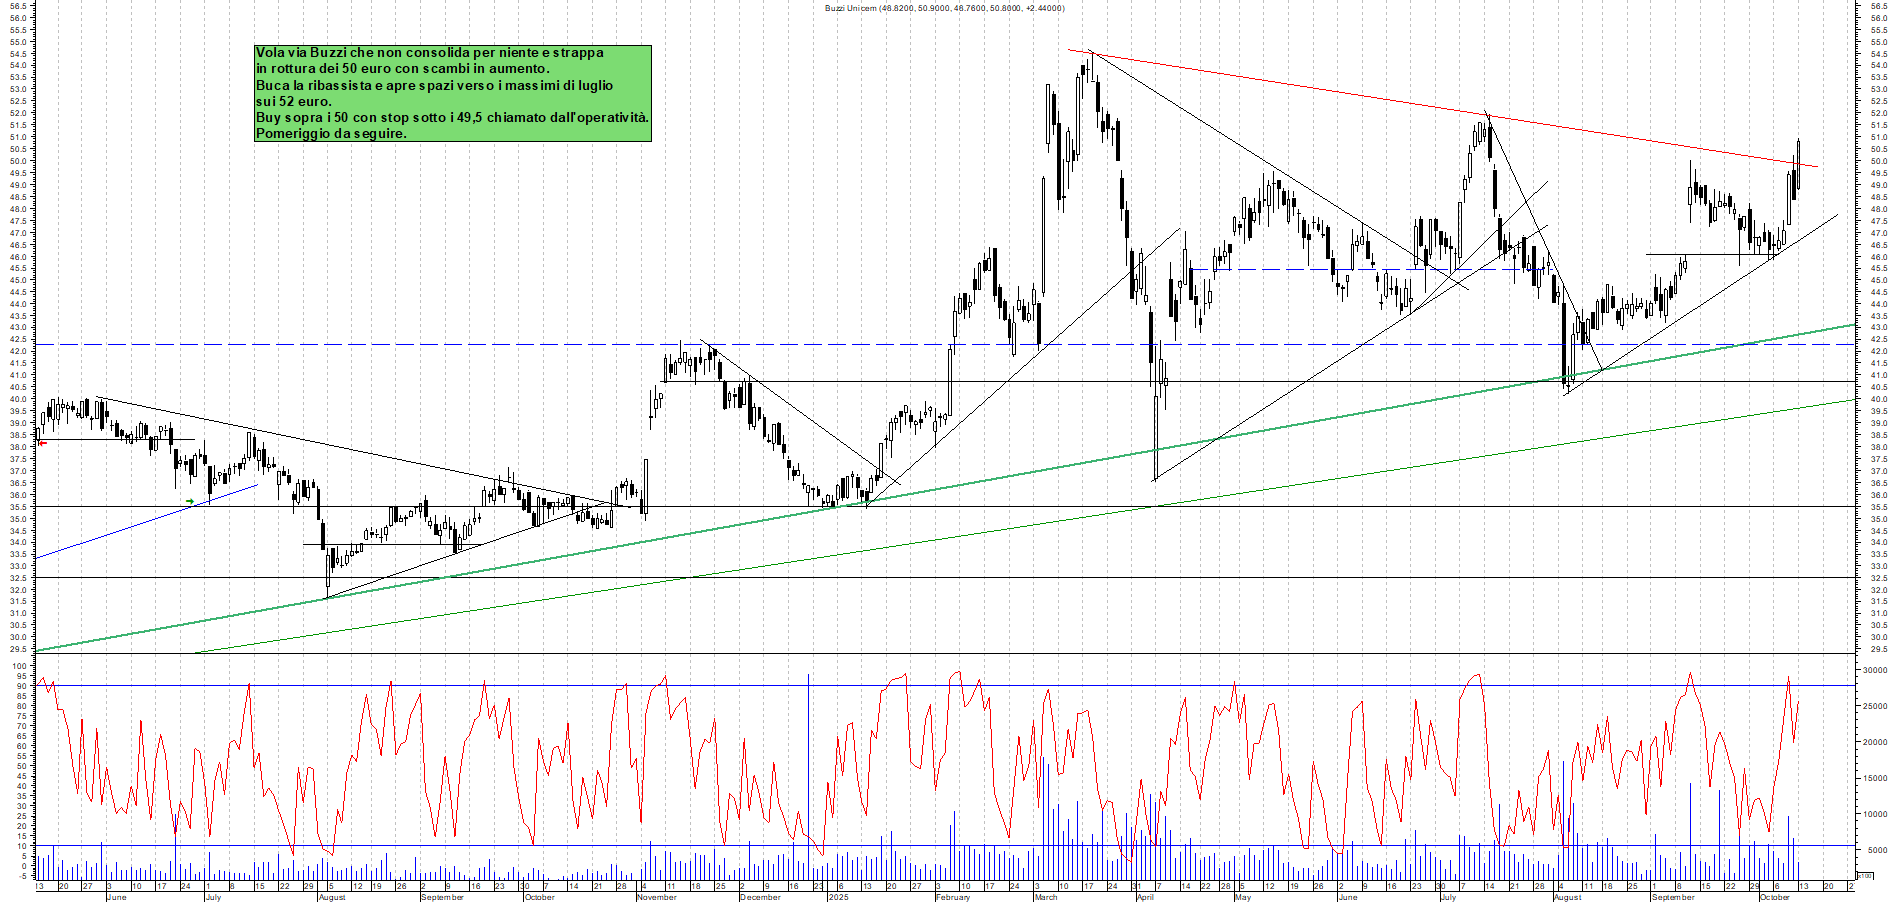Click the red left-pointing arrow marker
Image resolution: width=1890 pixels, height=902 pixels.
(x=42, y=443)
